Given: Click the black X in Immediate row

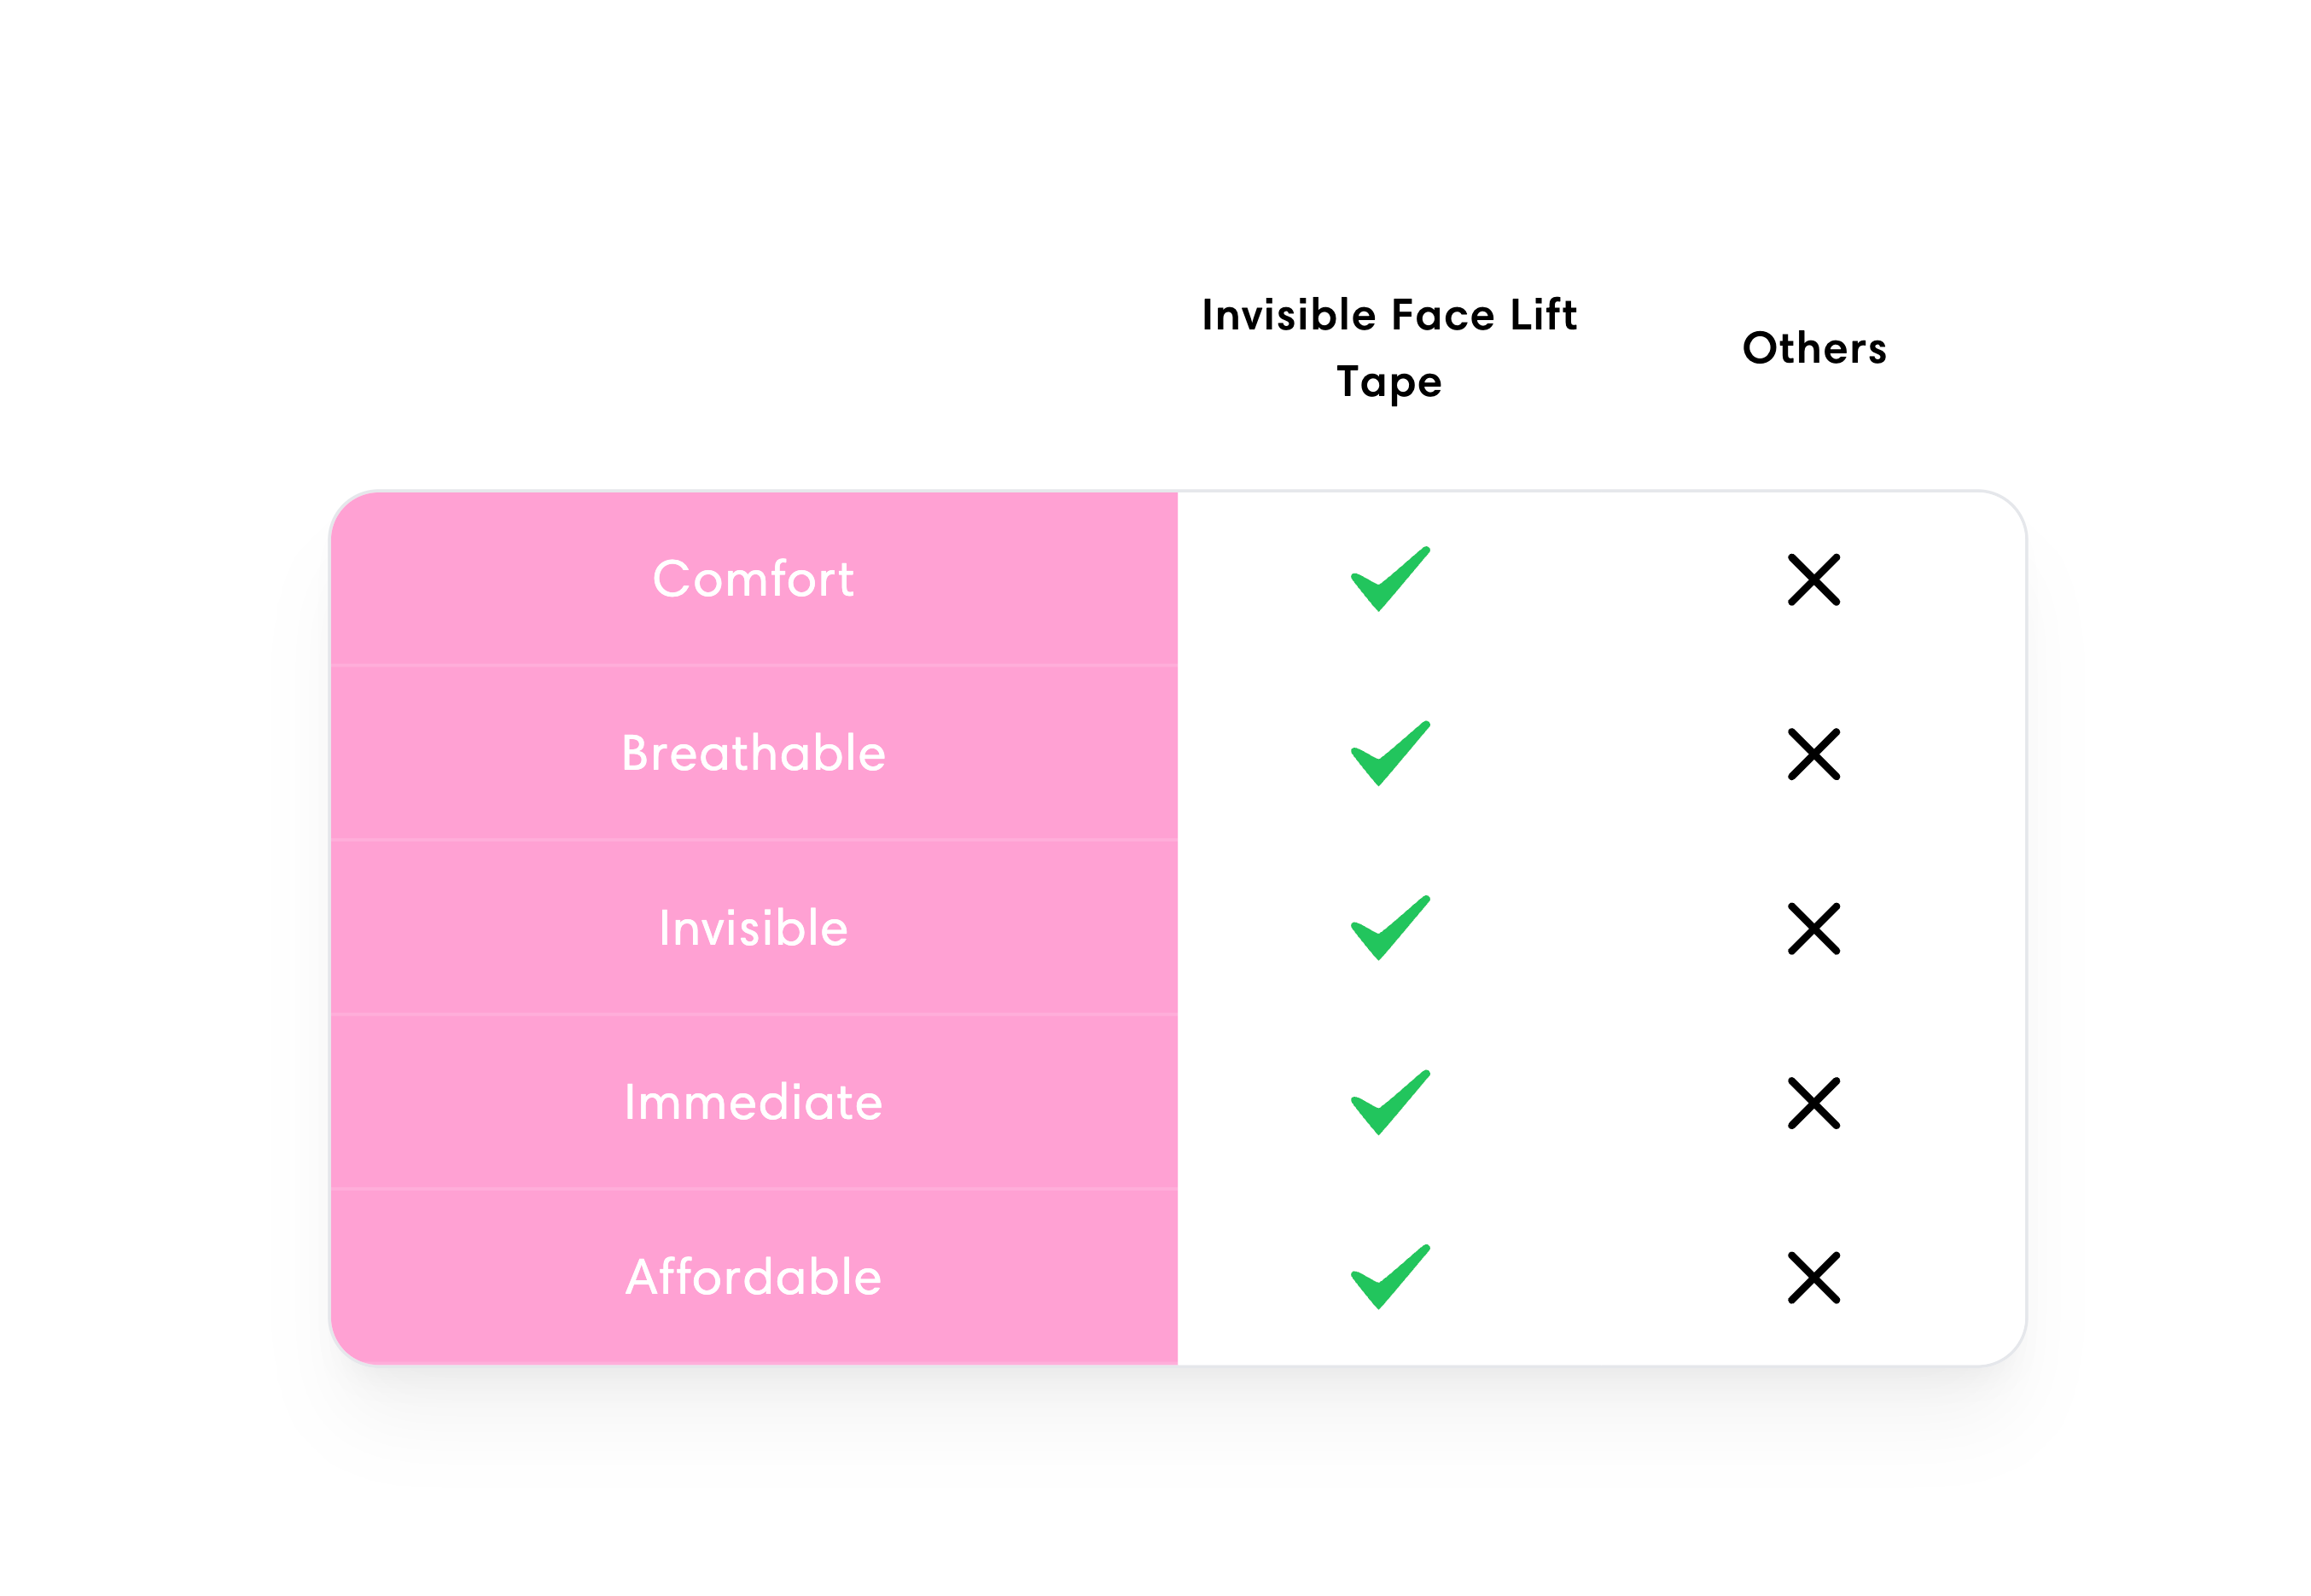Looking at the screenshot, I should [x=1813, y=1103].
